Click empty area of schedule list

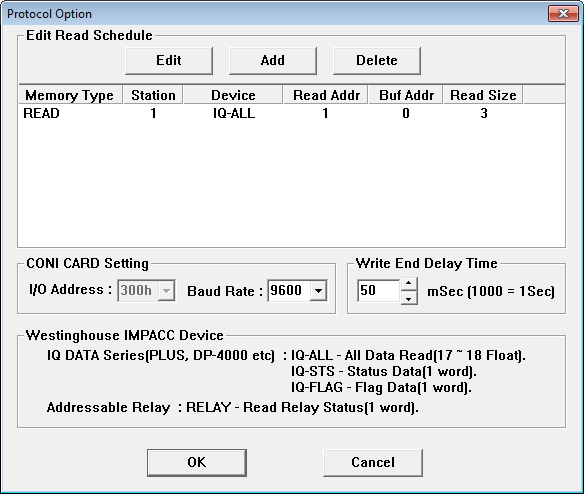click(x=292, y=183)
